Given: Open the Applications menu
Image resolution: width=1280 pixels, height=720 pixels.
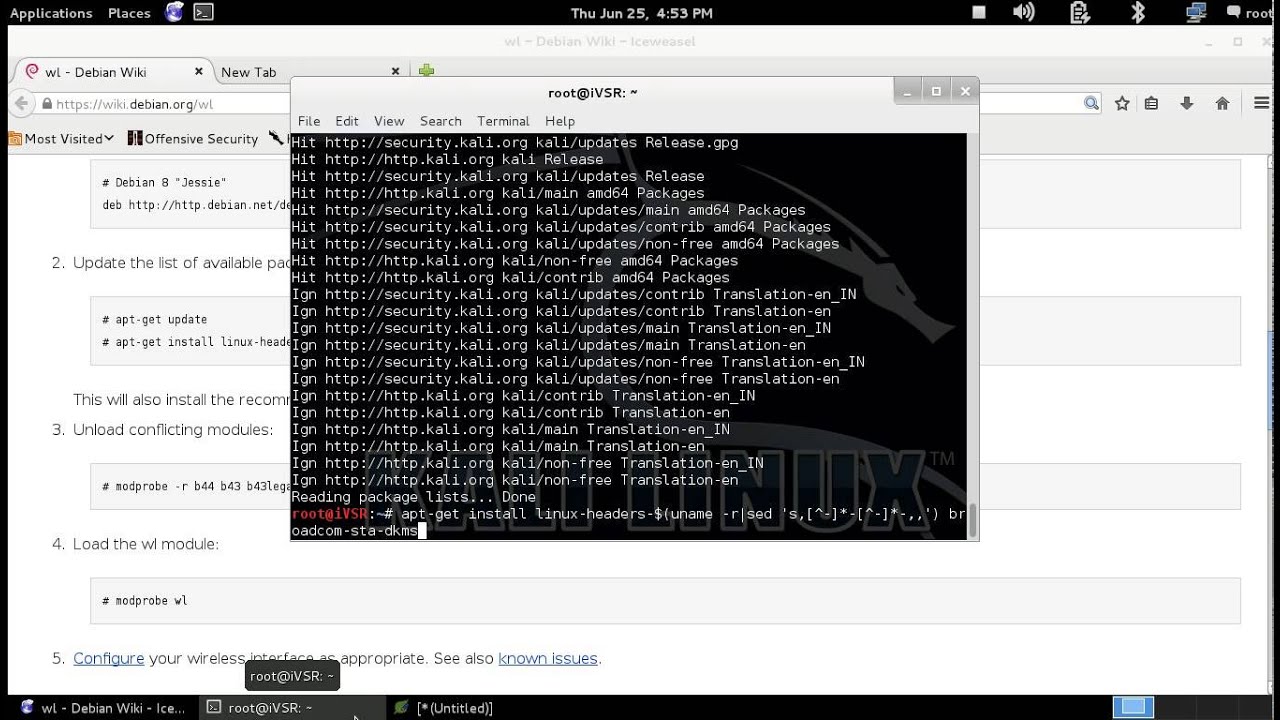Looking at the screenshot, I should (x=51, y=13).
